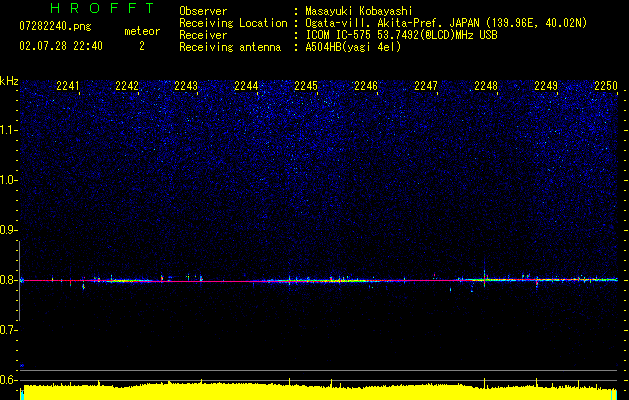Click the 2246 time marker

point(366,86)
